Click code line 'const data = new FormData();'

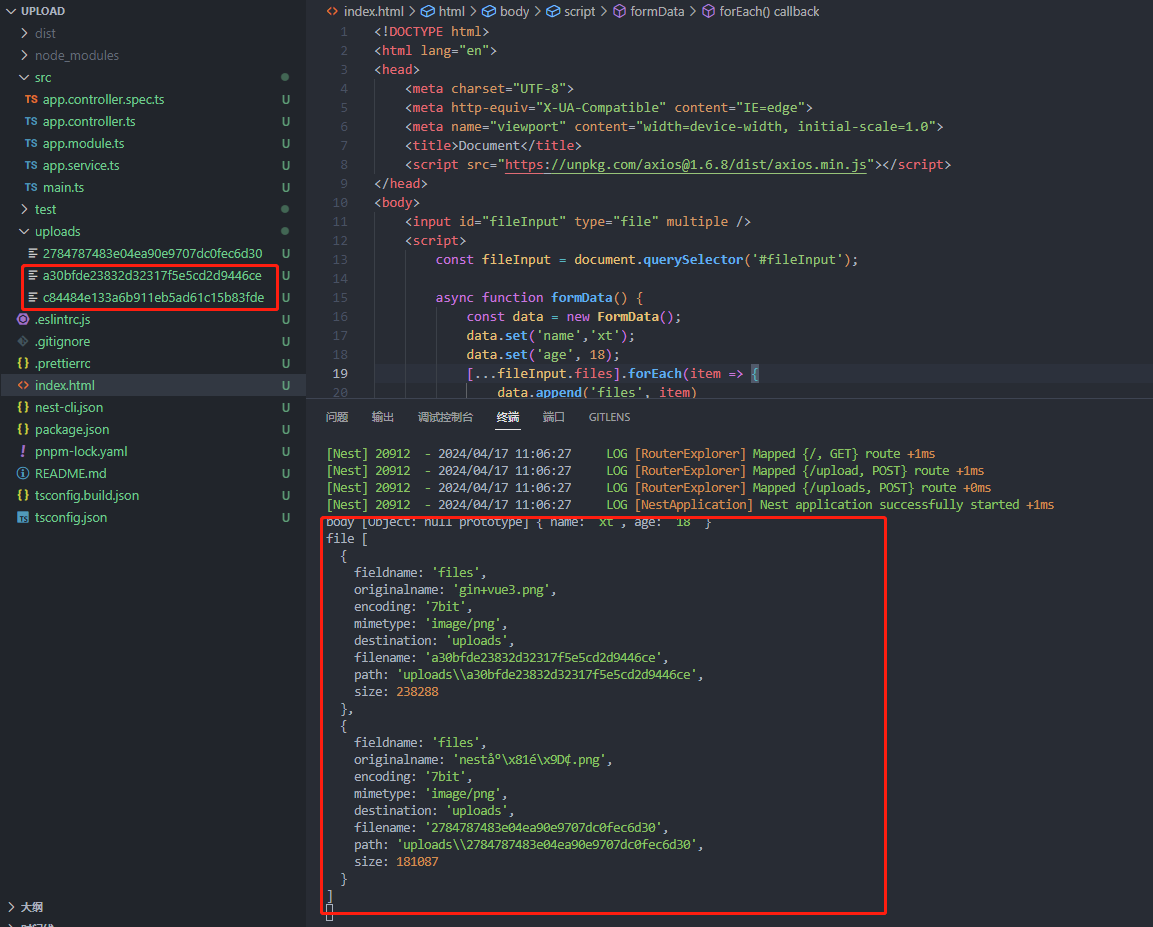click(x=574, y=317)
